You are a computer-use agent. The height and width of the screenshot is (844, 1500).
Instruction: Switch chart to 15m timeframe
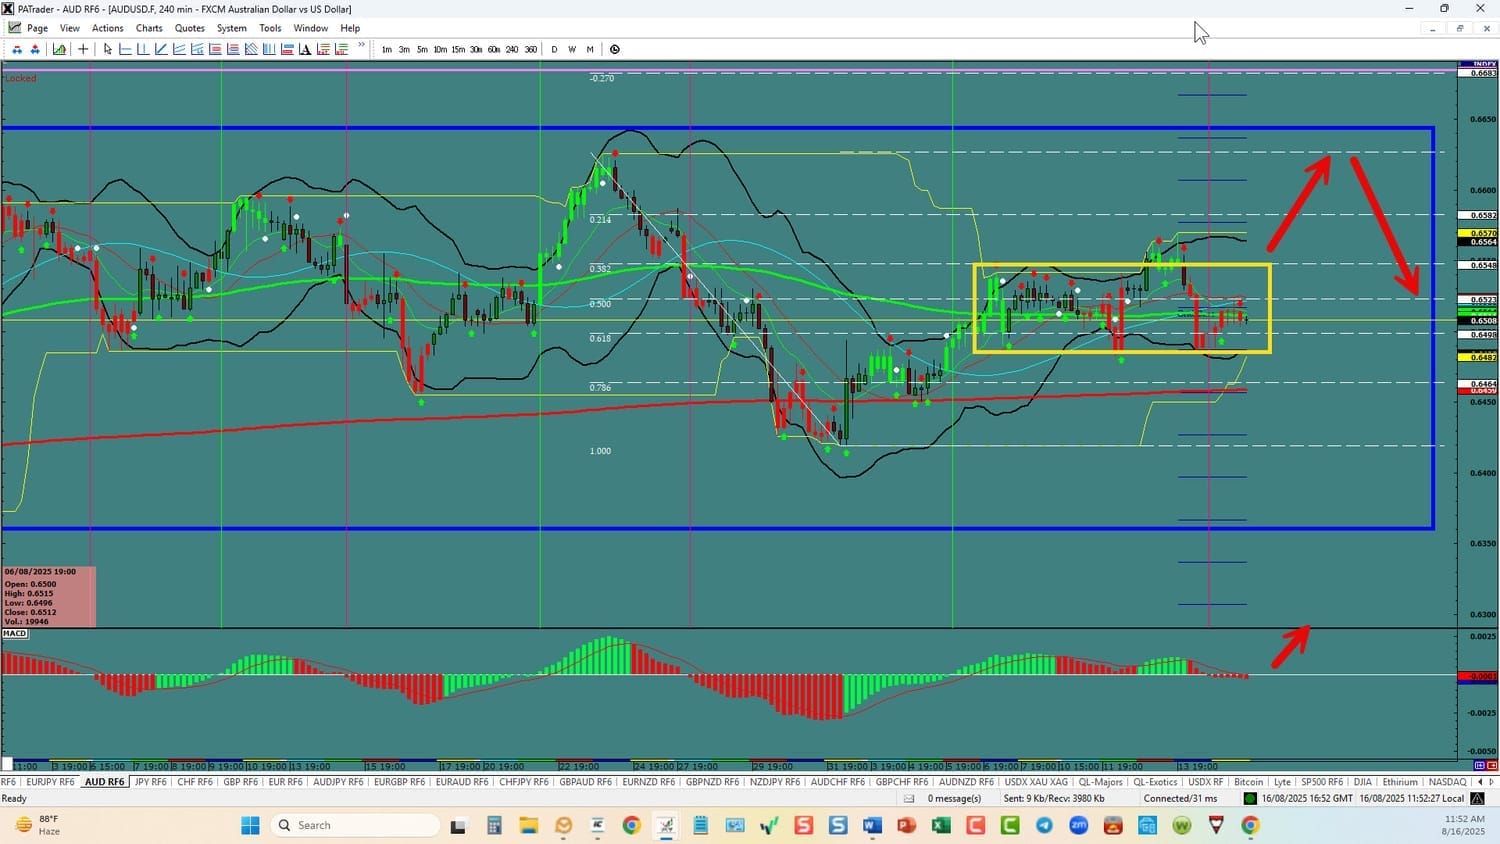coord(458,50)
